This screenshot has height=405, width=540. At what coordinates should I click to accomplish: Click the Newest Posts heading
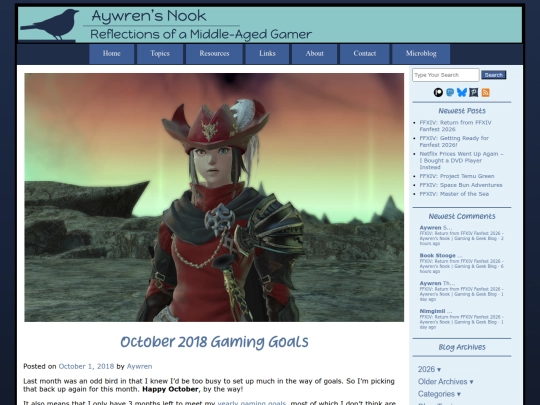click(x=462, y=111)
